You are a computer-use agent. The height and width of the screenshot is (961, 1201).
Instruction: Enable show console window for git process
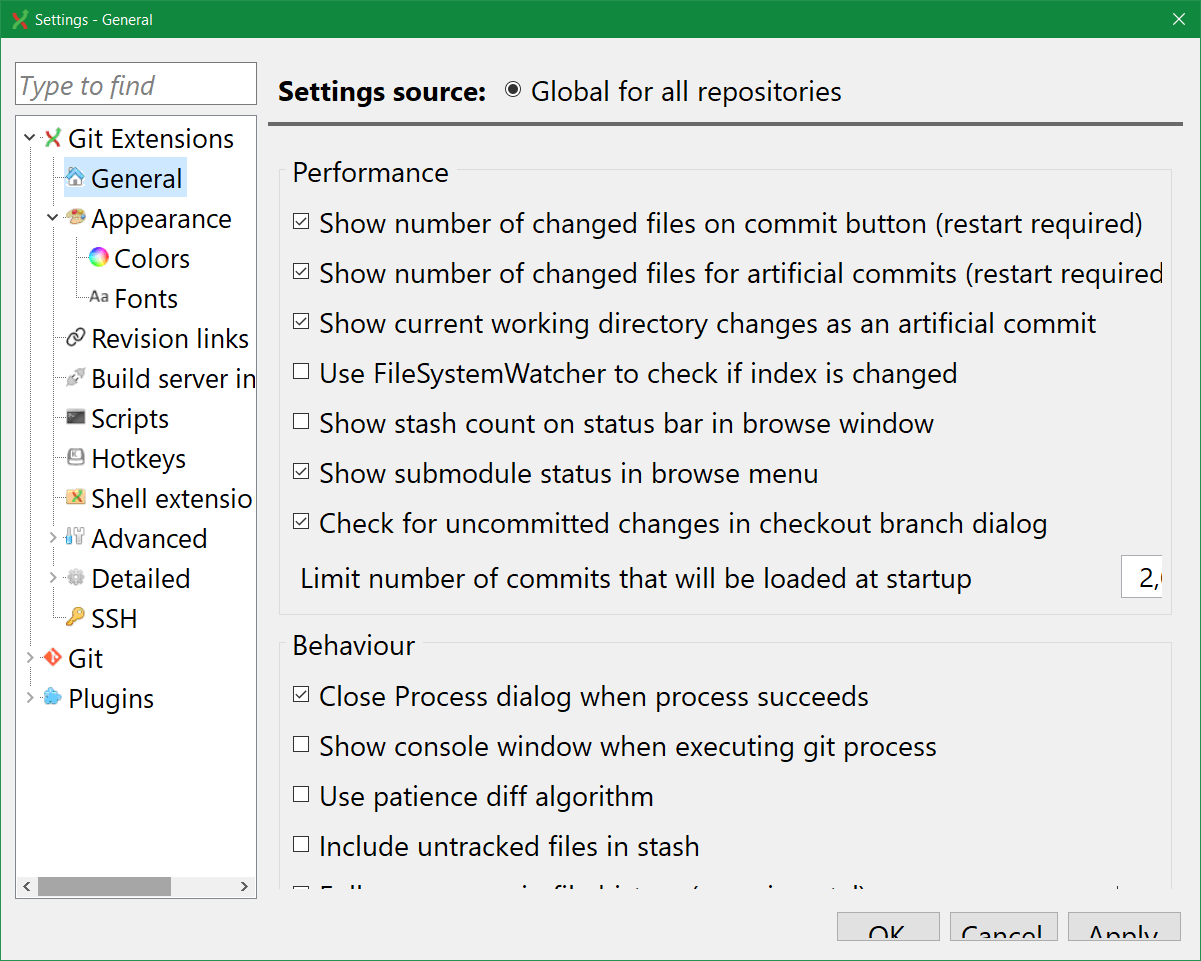pyautogui.click(x=301, y=745)
